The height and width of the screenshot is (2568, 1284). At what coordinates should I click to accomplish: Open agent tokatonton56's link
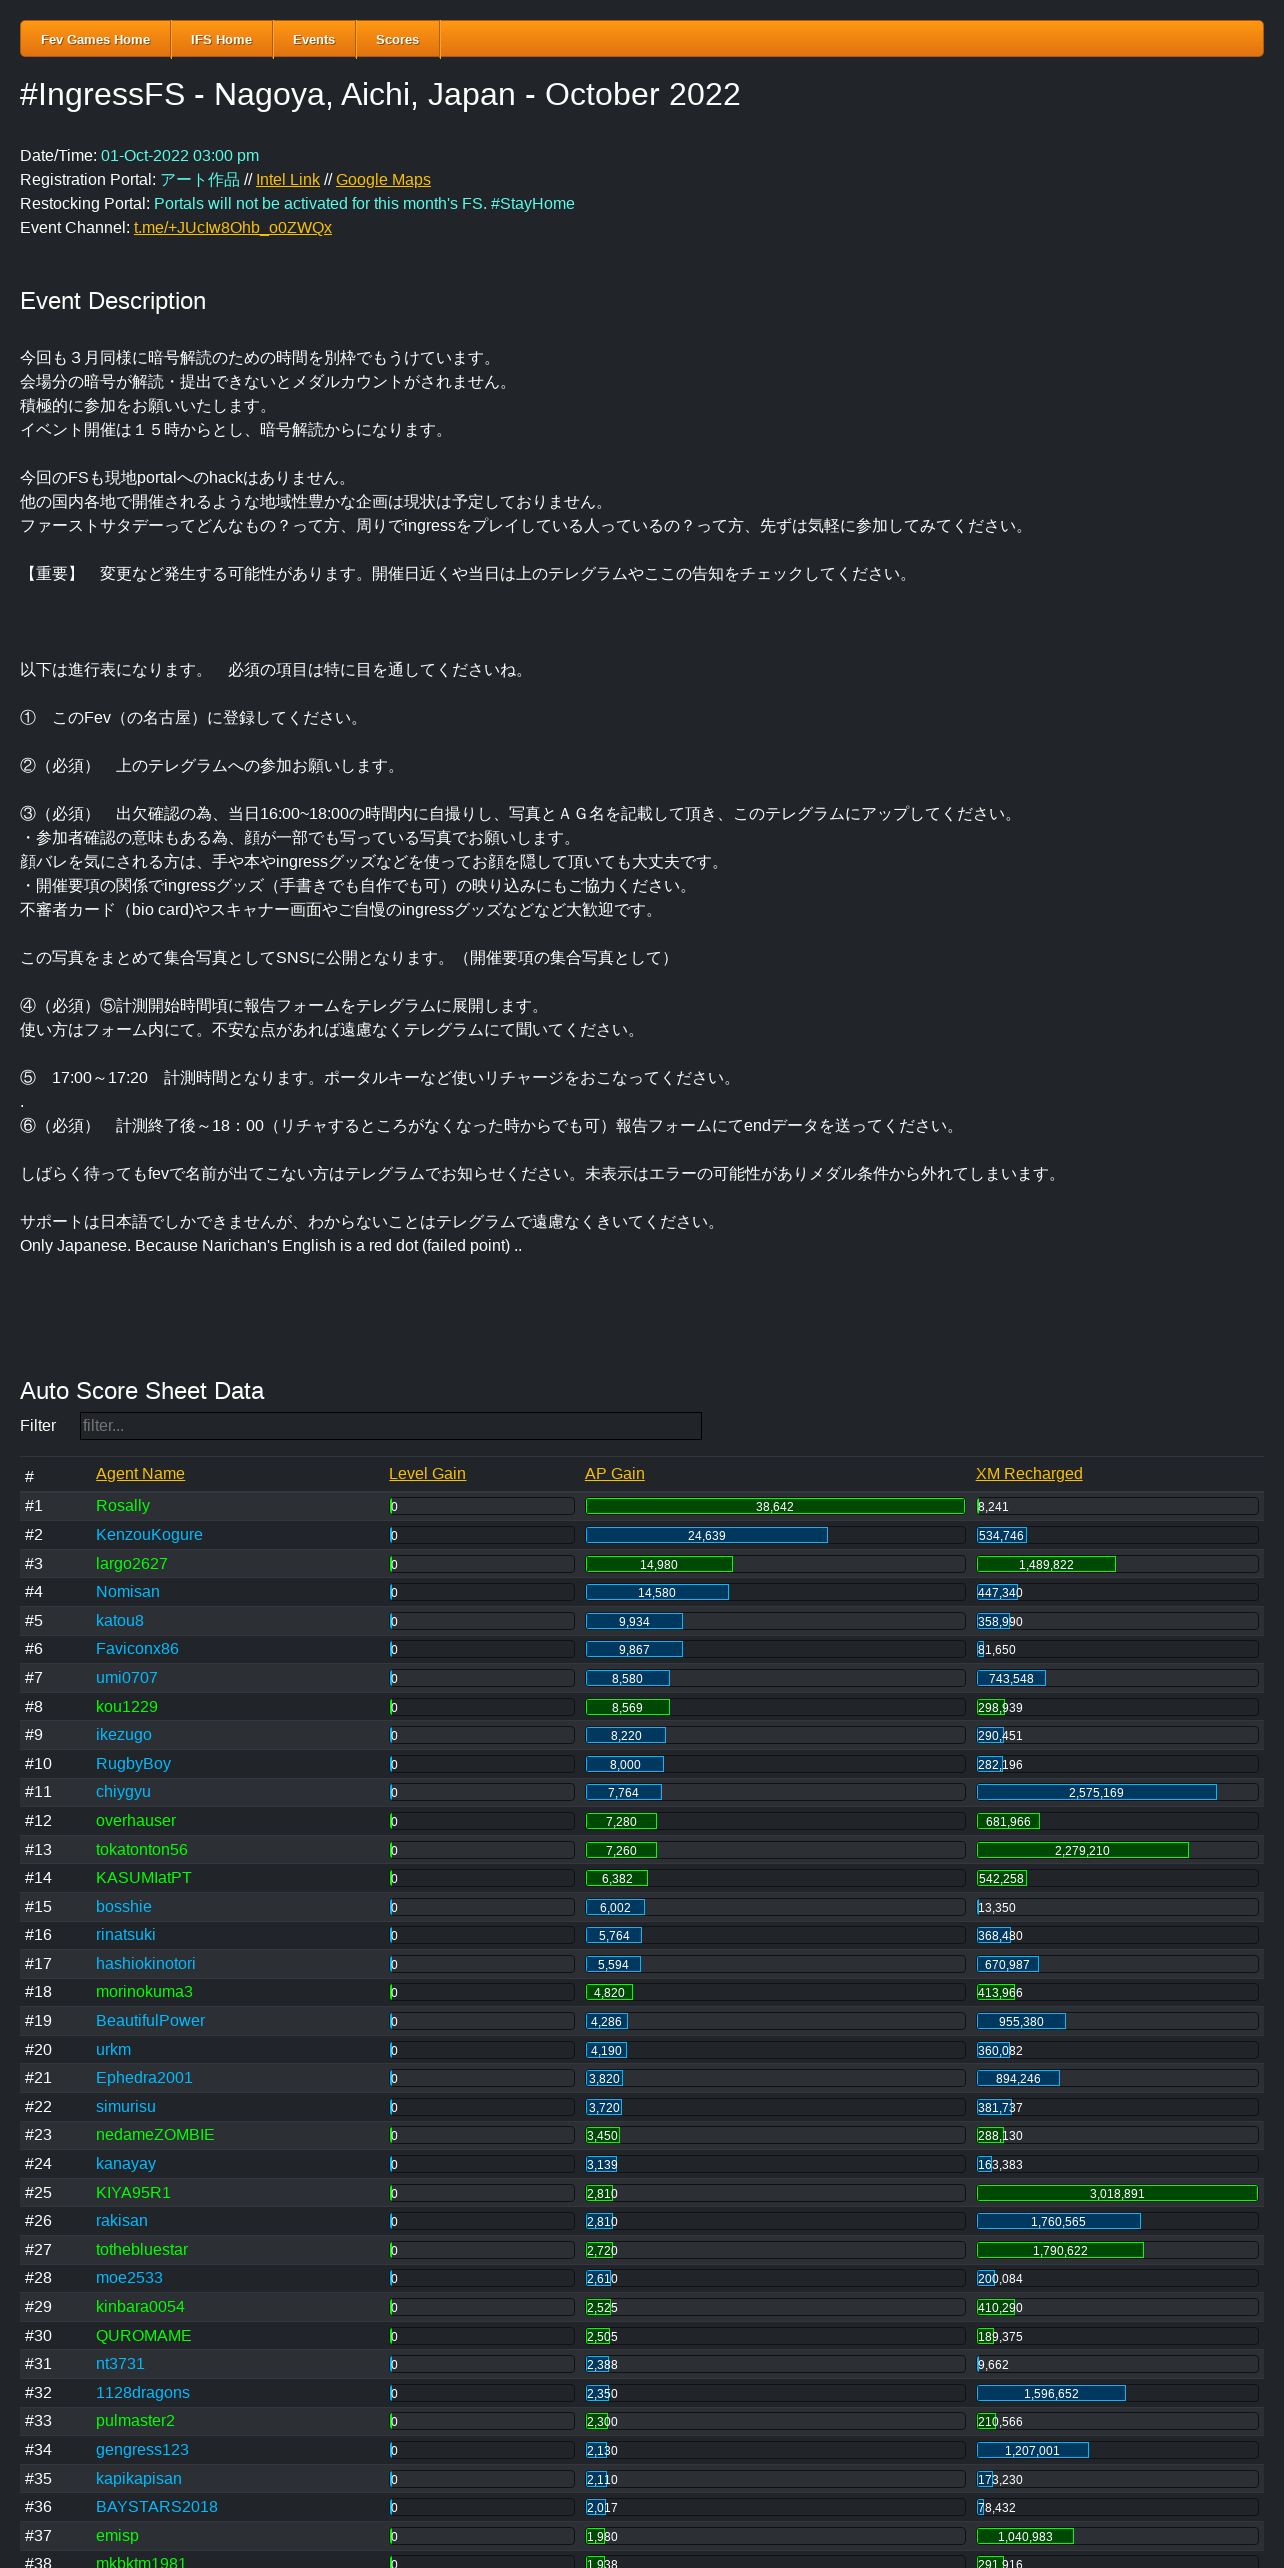pos(141,1849)
